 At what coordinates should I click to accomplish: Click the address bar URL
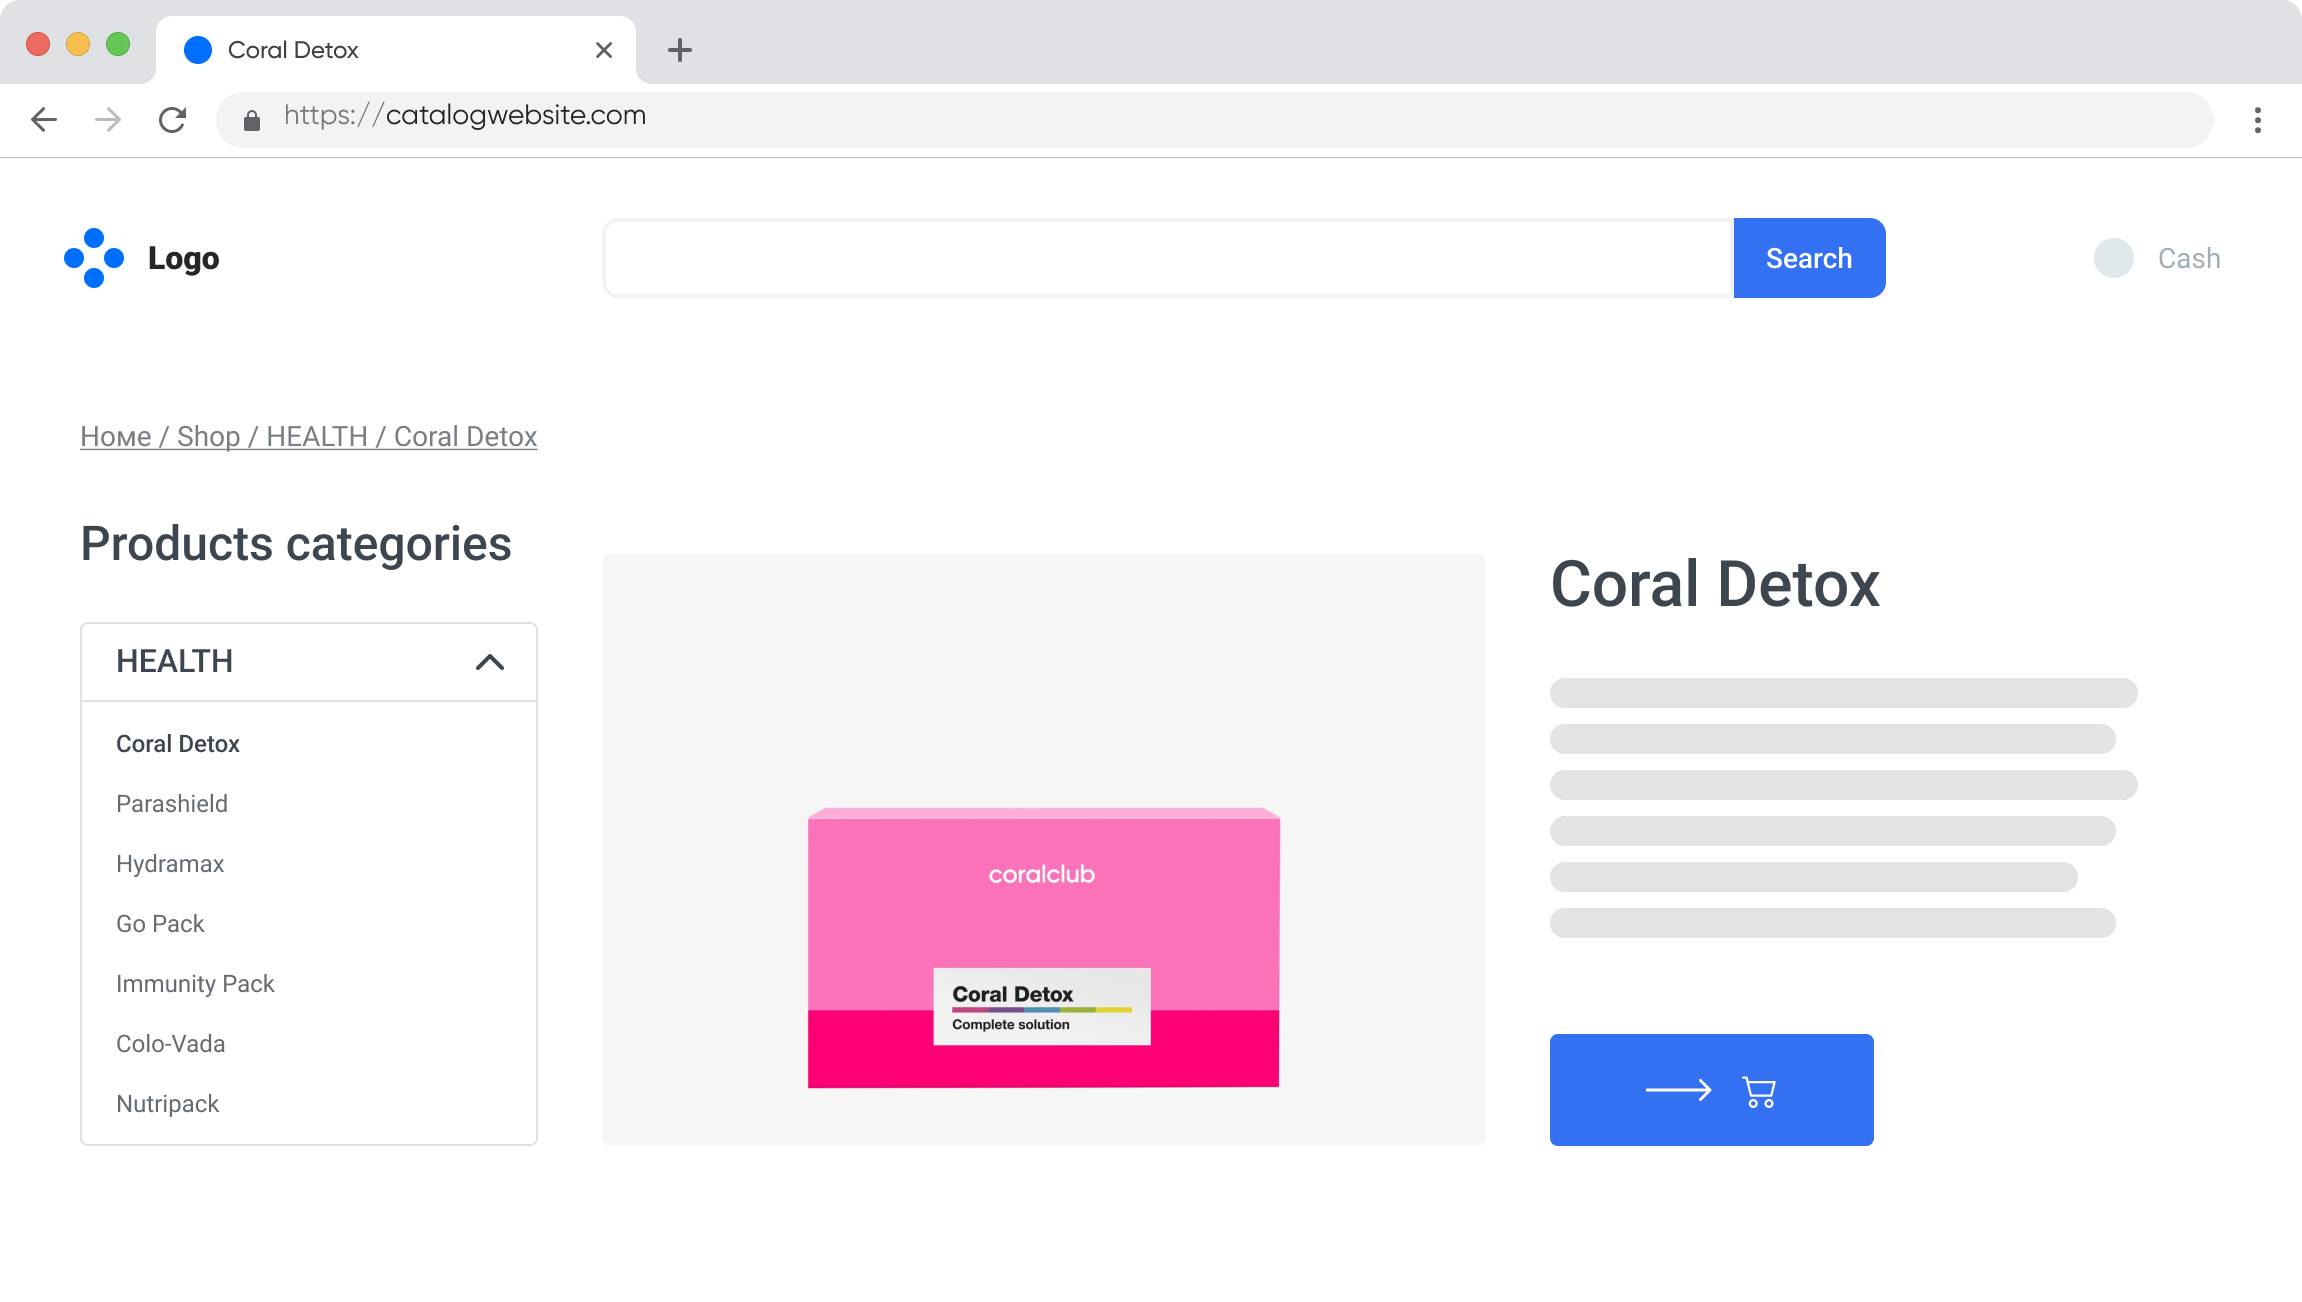465,116
